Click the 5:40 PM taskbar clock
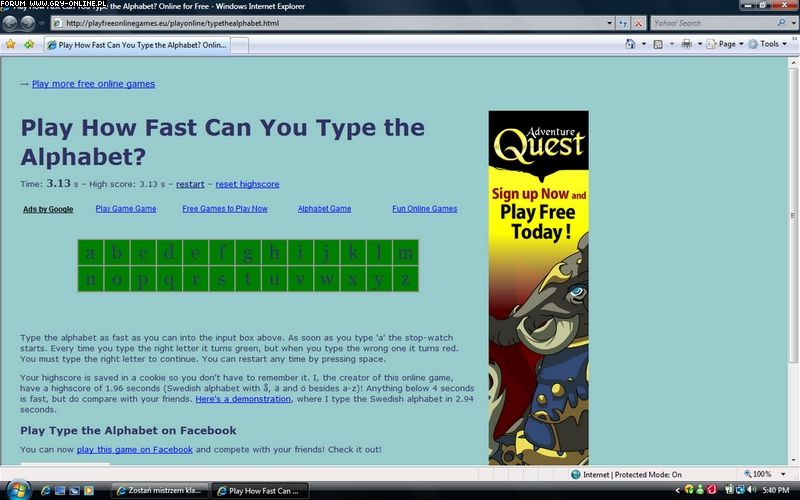Viewport: 800px width, 500px height. [x=776, y=490]
